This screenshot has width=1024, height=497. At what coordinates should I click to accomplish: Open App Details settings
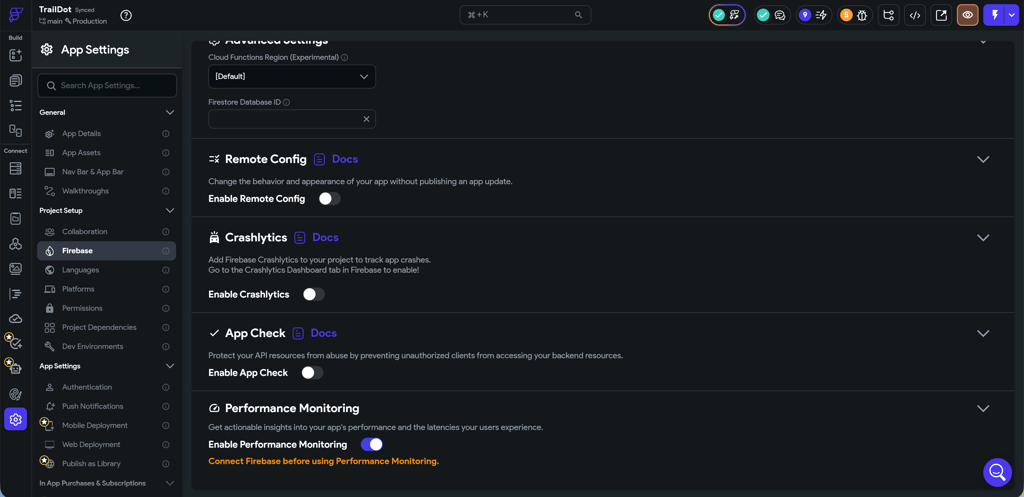point(106,133)
